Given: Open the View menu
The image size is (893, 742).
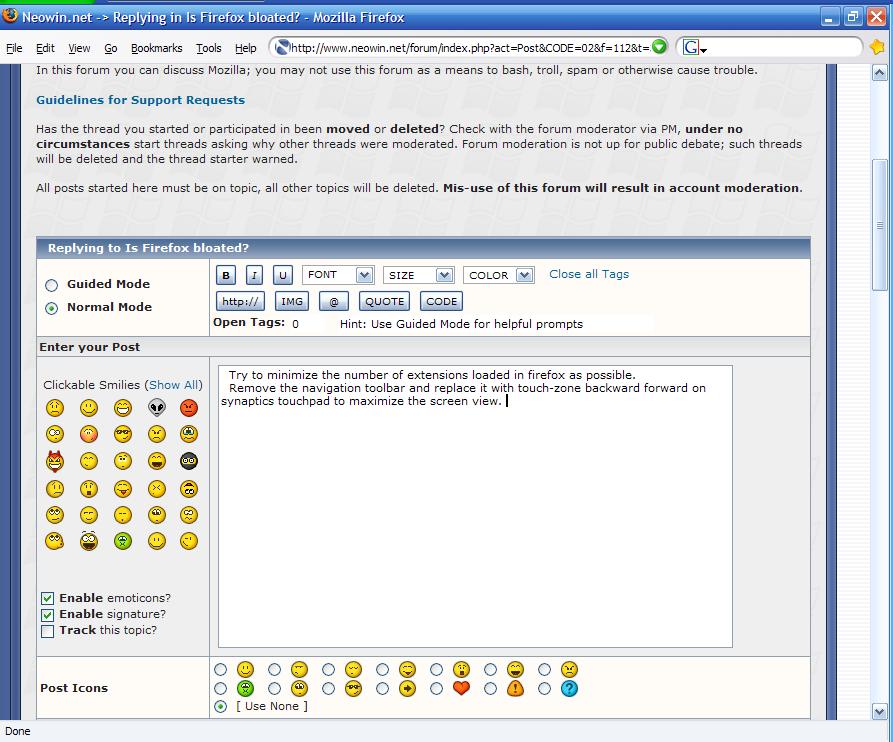Looking at the screenshot, I should click(79, 48).
